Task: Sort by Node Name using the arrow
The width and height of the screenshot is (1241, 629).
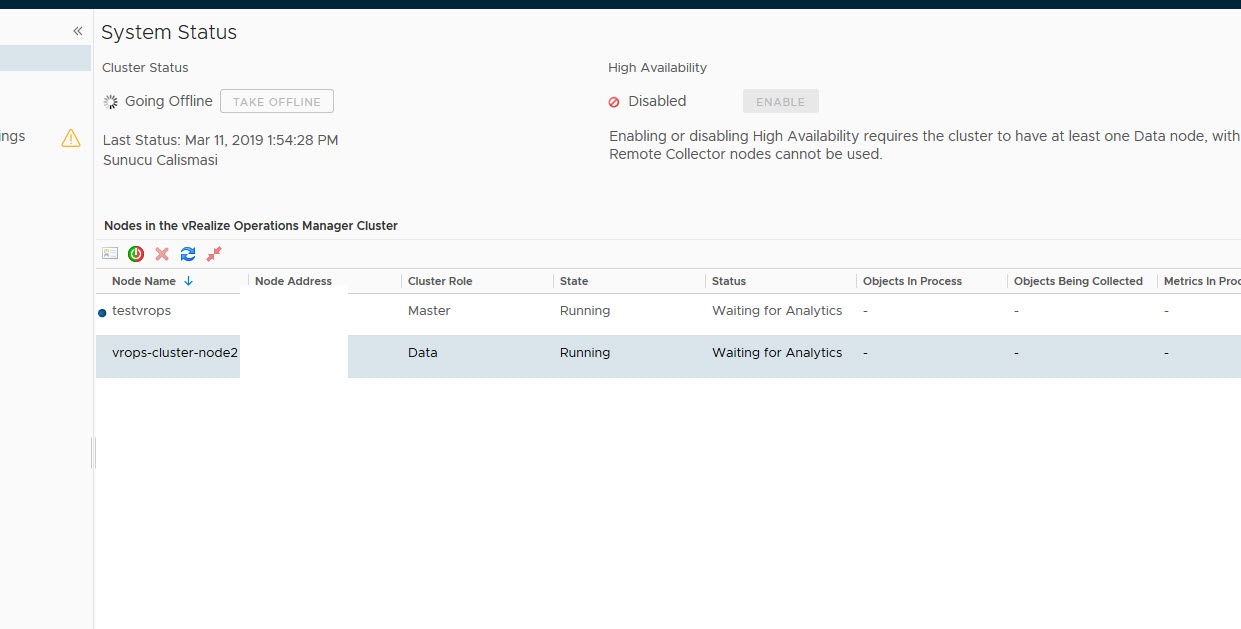Action: (188, 281)
